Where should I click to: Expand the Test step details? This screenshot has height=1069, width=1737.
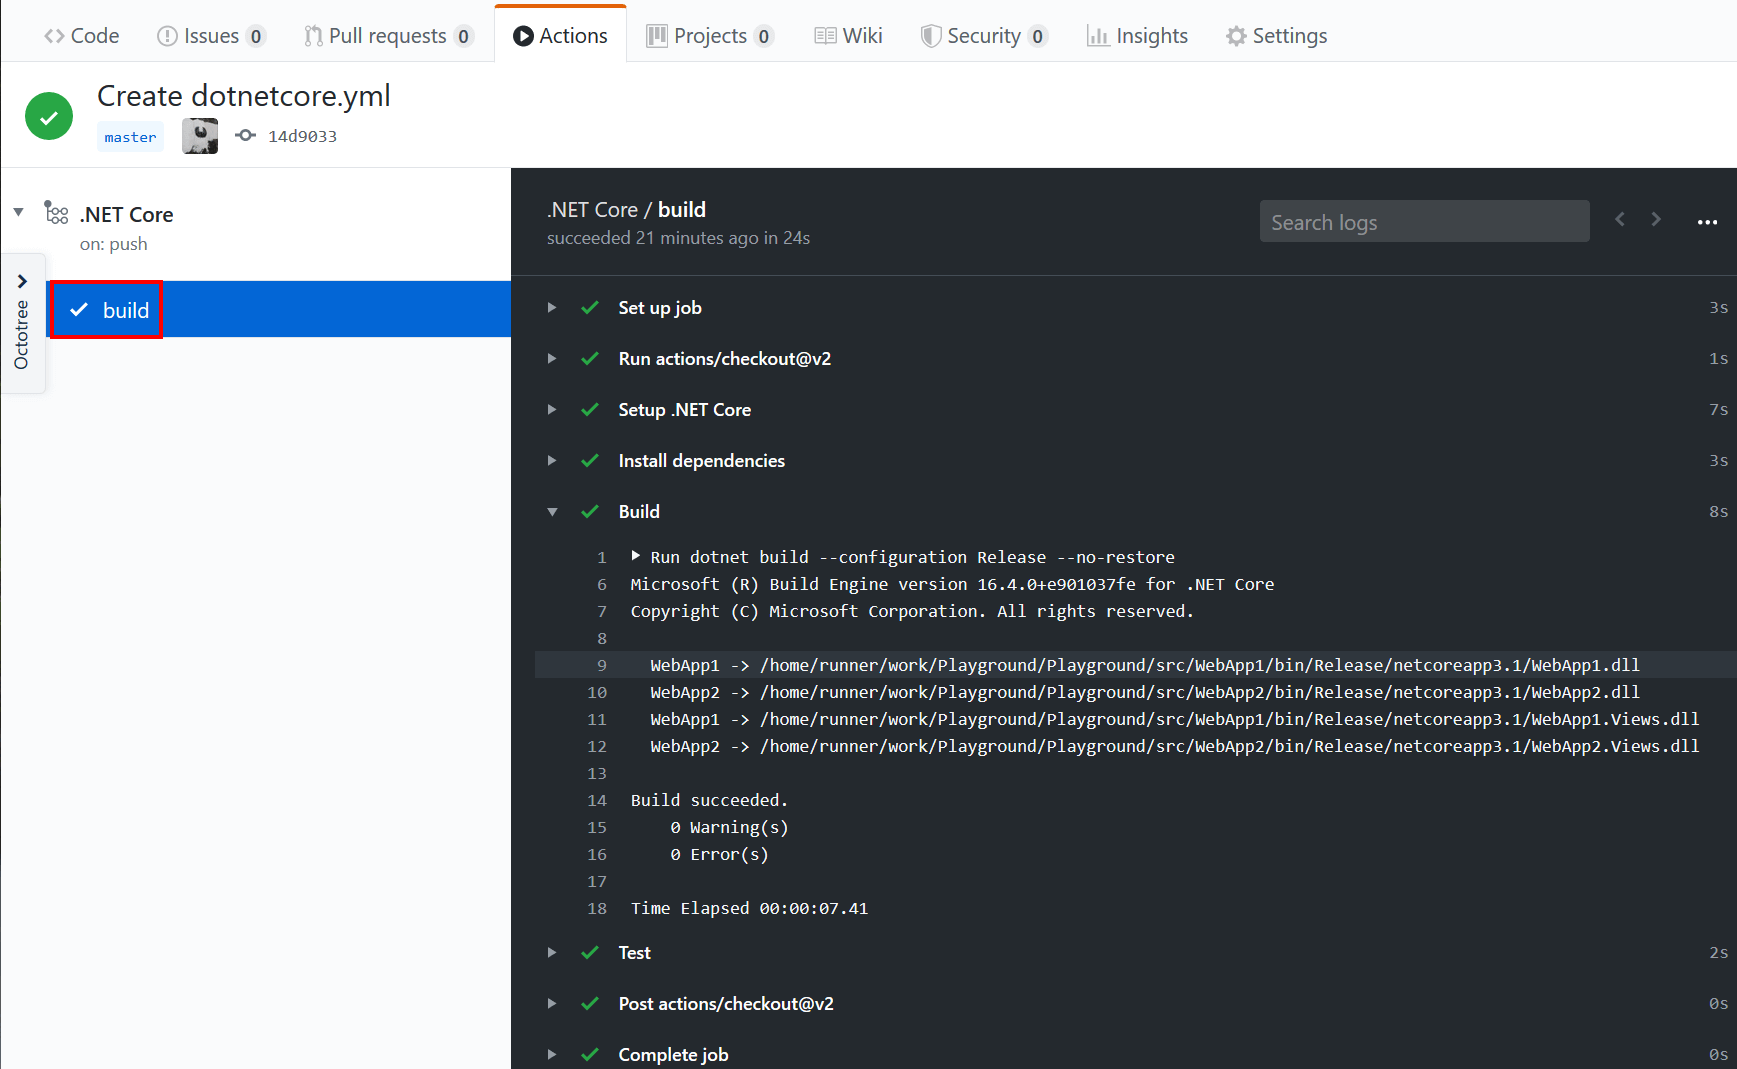[x=552, y=952]
